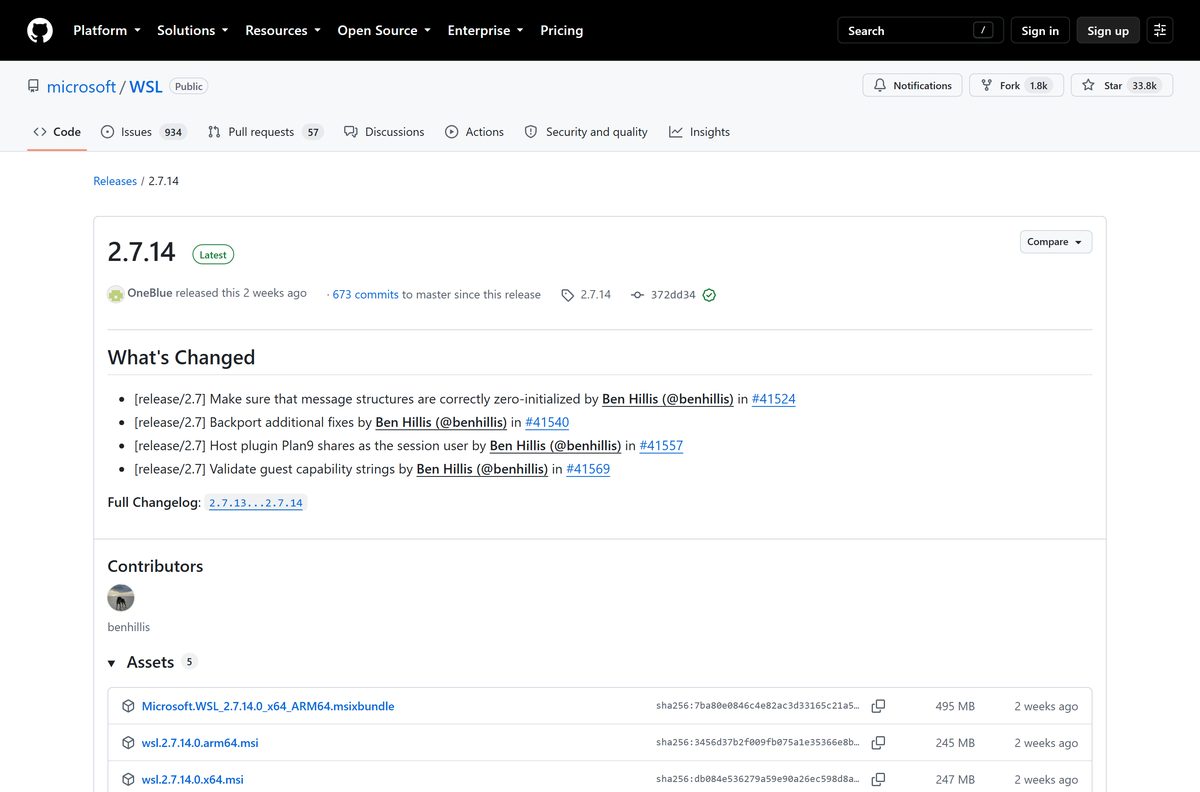
Task: Click the Sign up button
Action: pos(1108,30)
